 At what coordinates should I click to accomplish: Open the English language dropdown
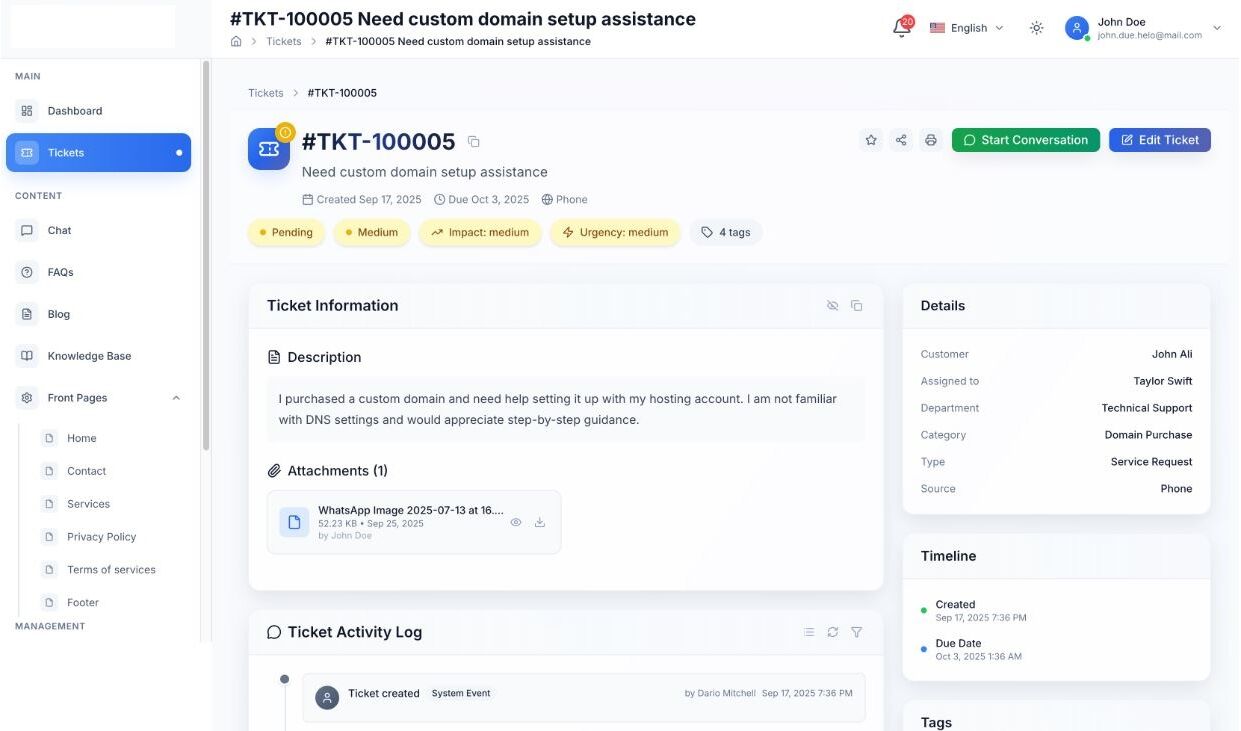[966, 28]
